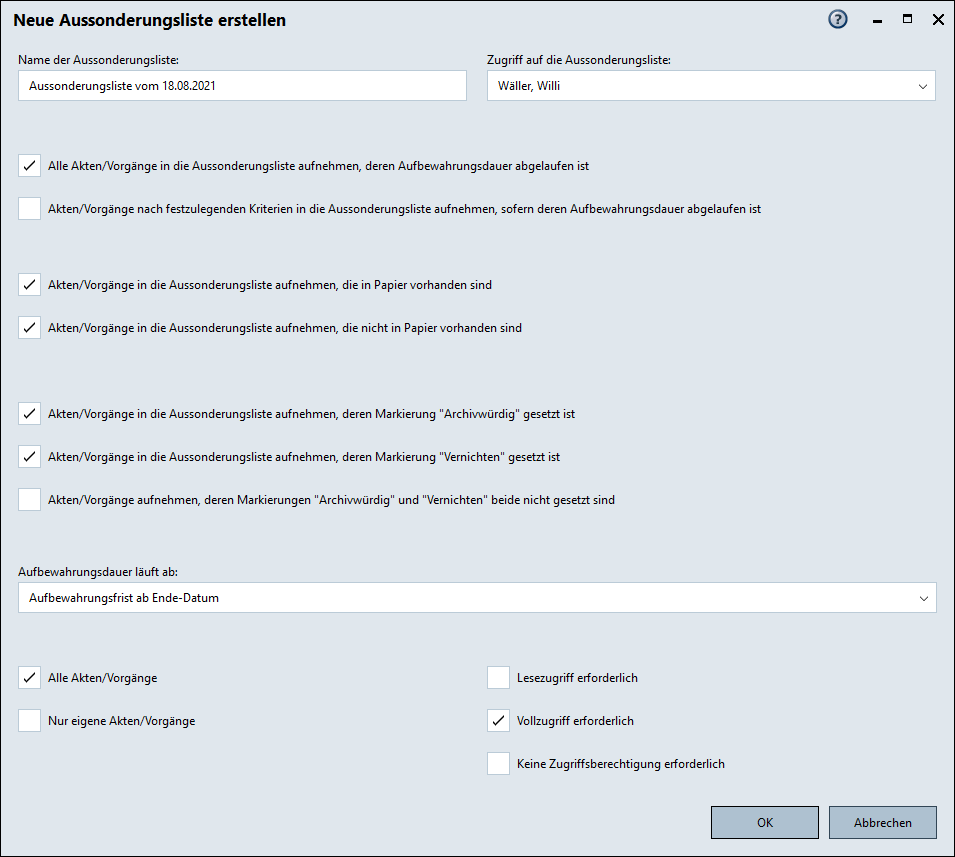Select Nur eigene Akten/Vorgänge checkbox
This screenshot has width=955, height=857.
click(30, 721)
